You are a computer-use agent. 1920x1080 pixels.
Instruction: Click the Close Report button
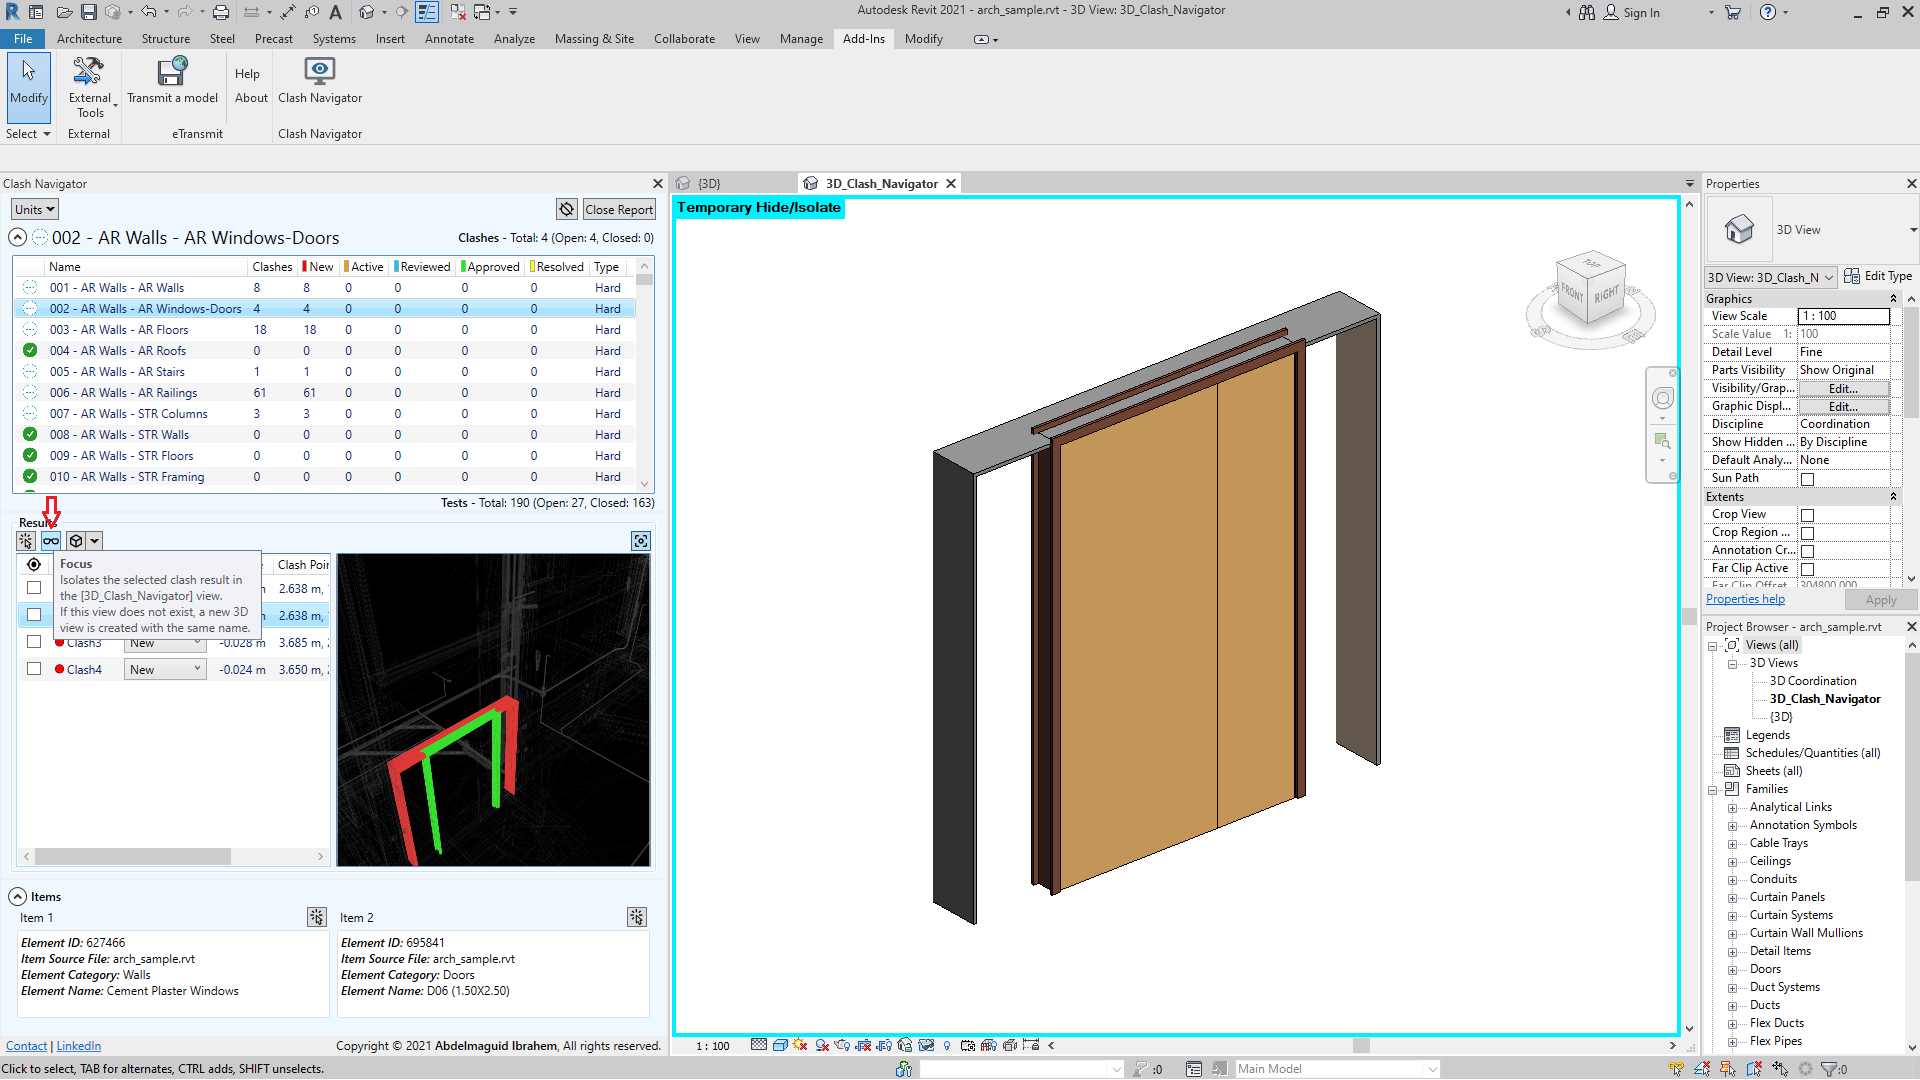point(619,209)
